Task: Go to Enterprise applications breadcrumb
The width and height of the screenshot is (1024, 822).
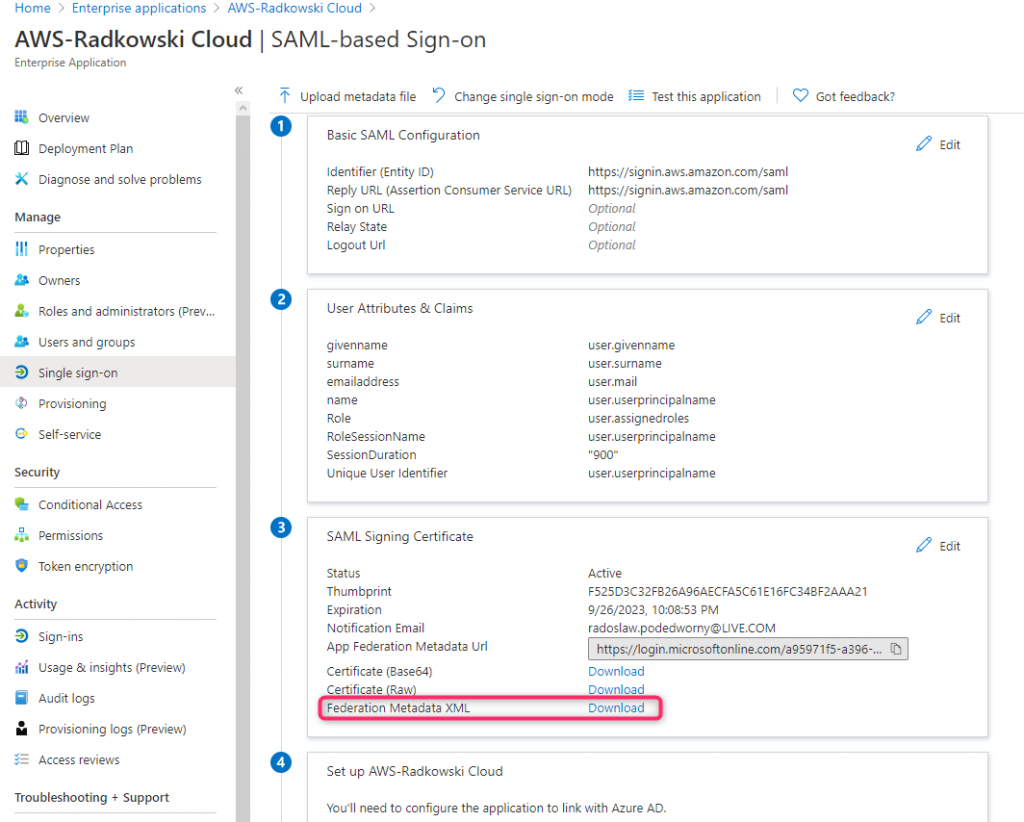Action: (139, 8)
